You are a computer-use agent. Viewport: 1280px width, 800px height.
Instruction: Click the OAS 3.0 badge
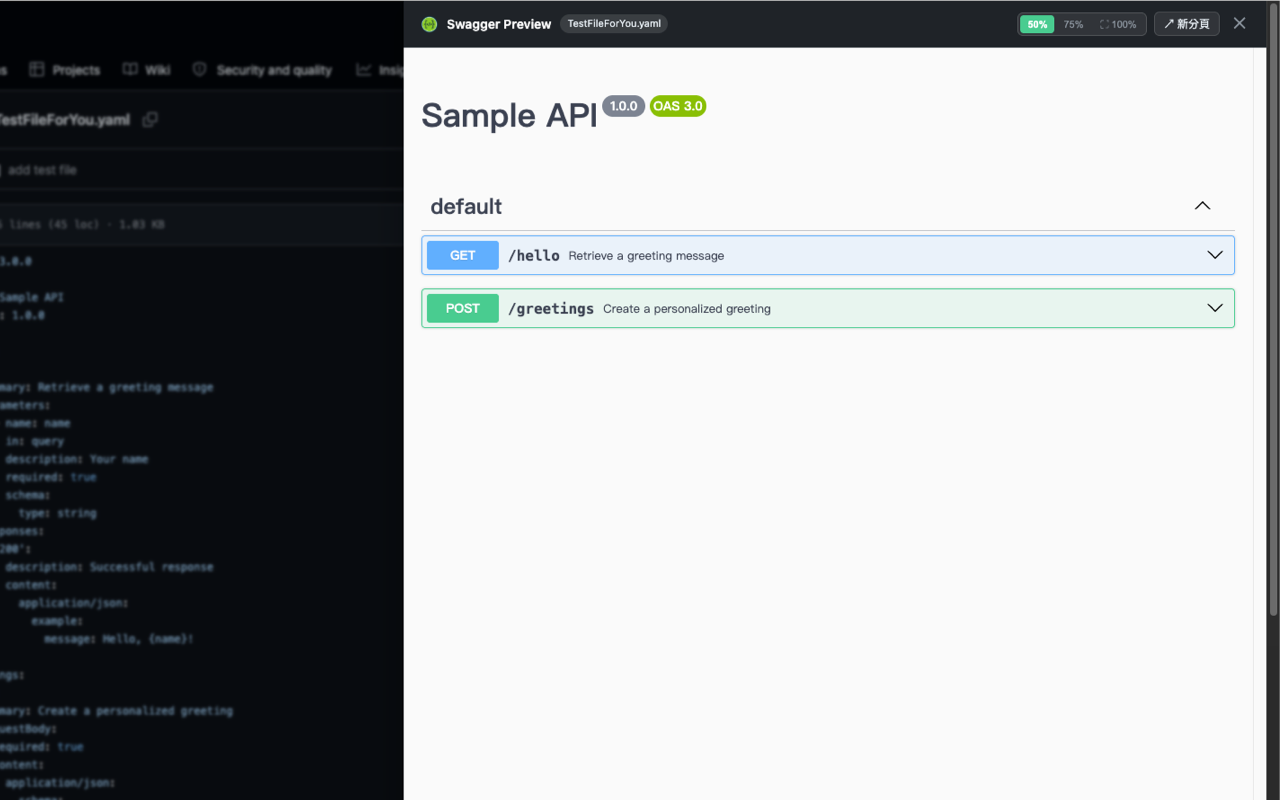coord(678,106)
